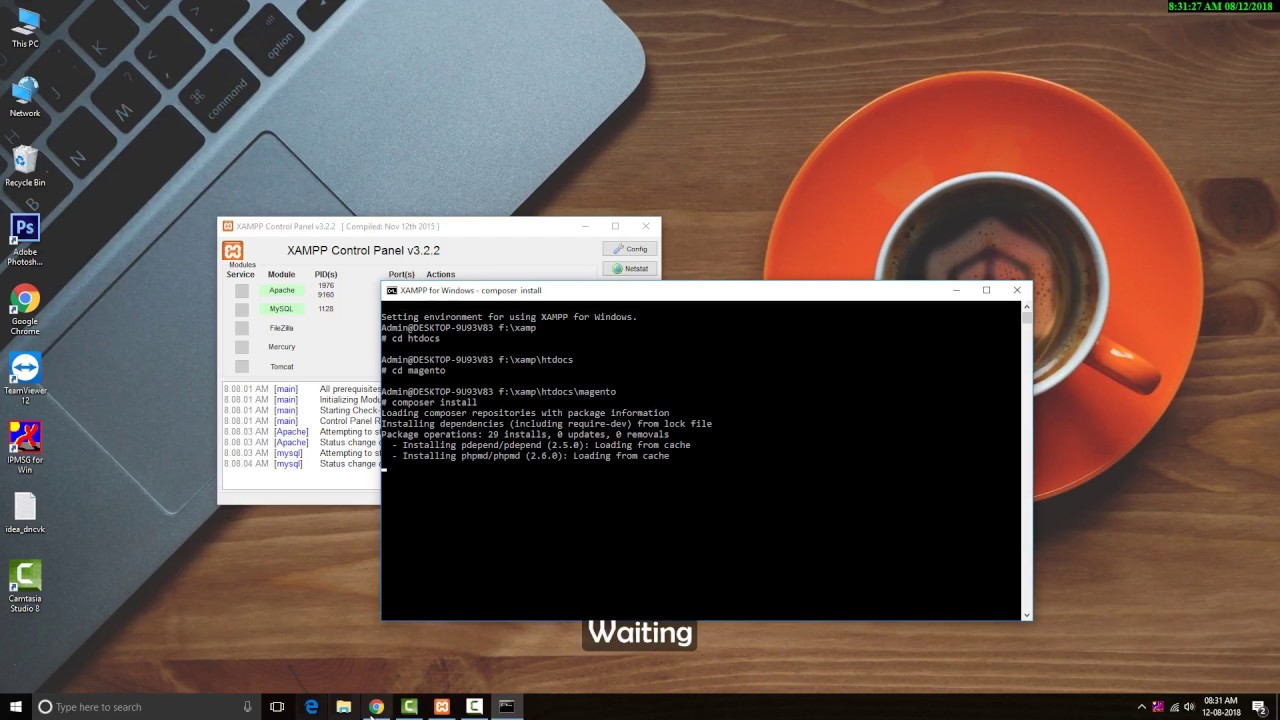This screenshot has width=1280, height=720.
Task: Switch to command prompt taskbar icon
Action: pos(507,707)
